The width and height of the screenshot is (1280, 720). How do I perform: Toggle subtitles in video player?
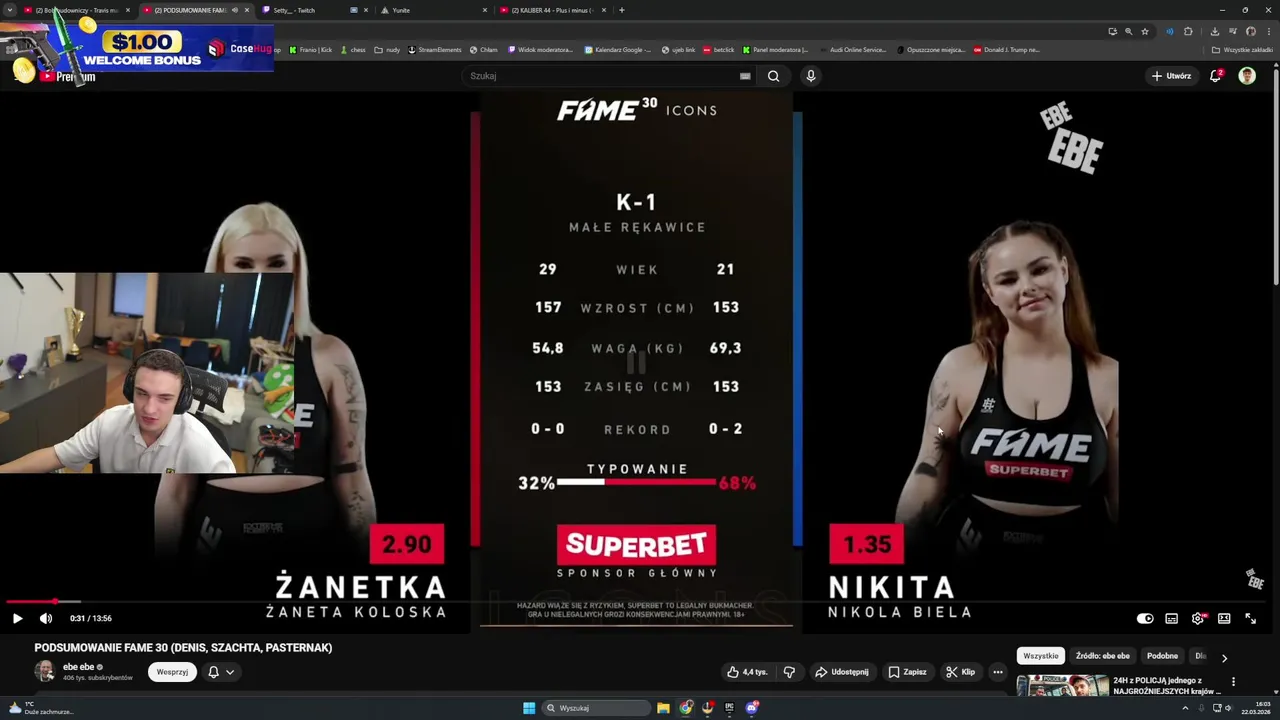pos(1171,618)
